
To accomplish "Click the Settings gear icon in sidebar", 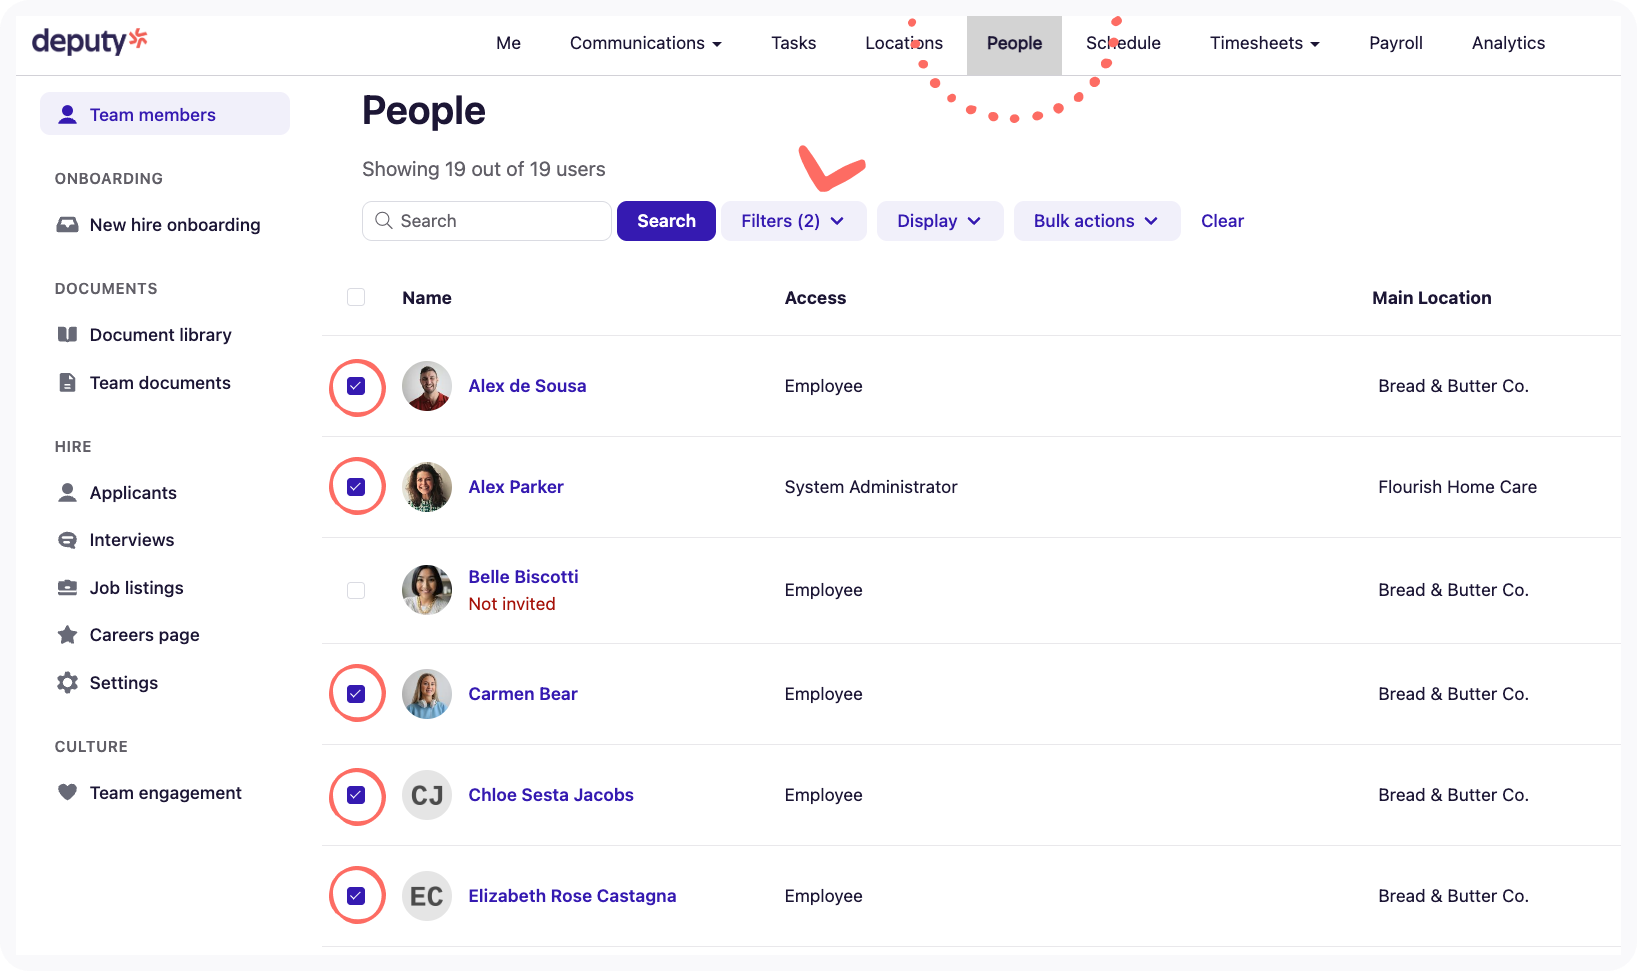I will 67,683.
